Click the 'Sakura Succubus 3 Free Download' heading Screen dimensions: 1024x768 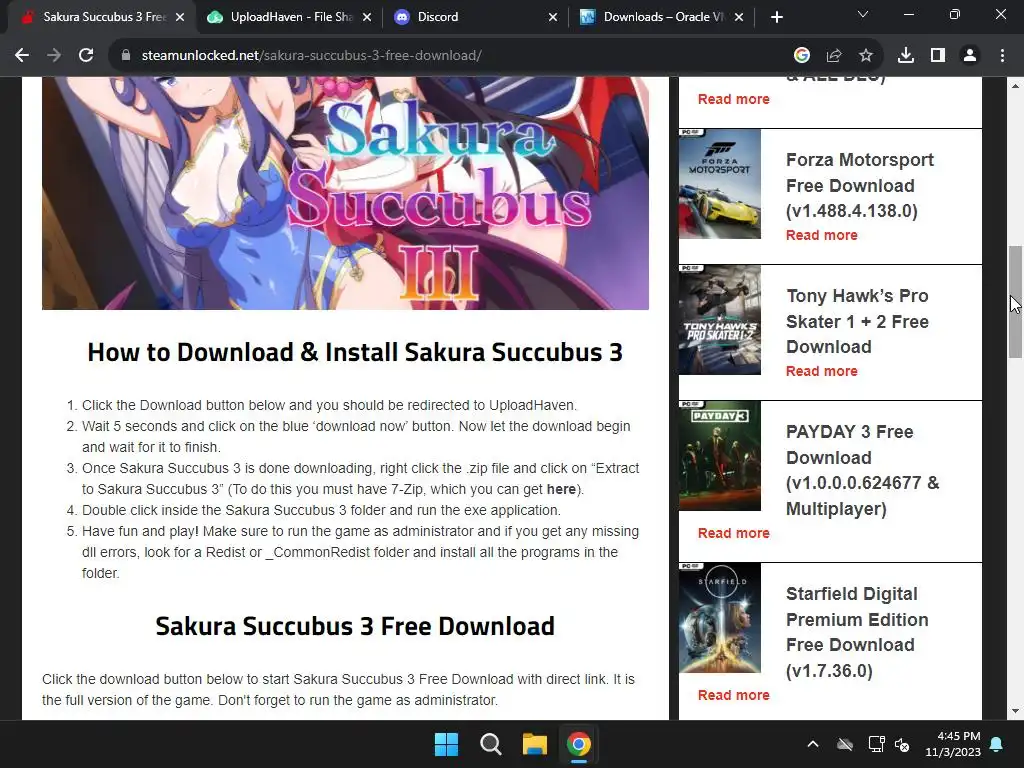(355, 626)
